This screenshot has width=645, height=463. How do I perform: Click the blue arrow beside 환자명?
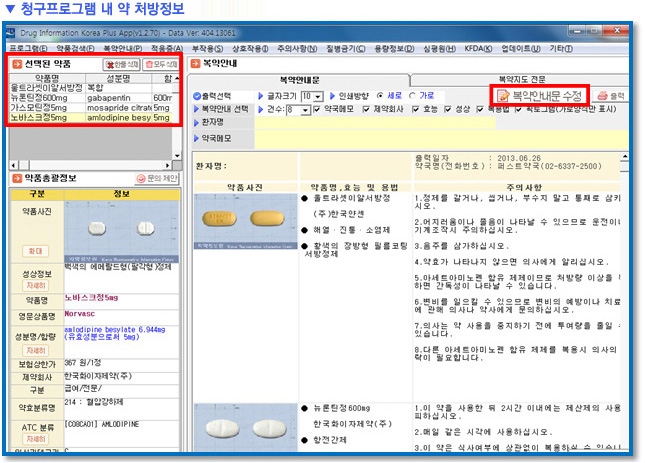click(197, 123)
